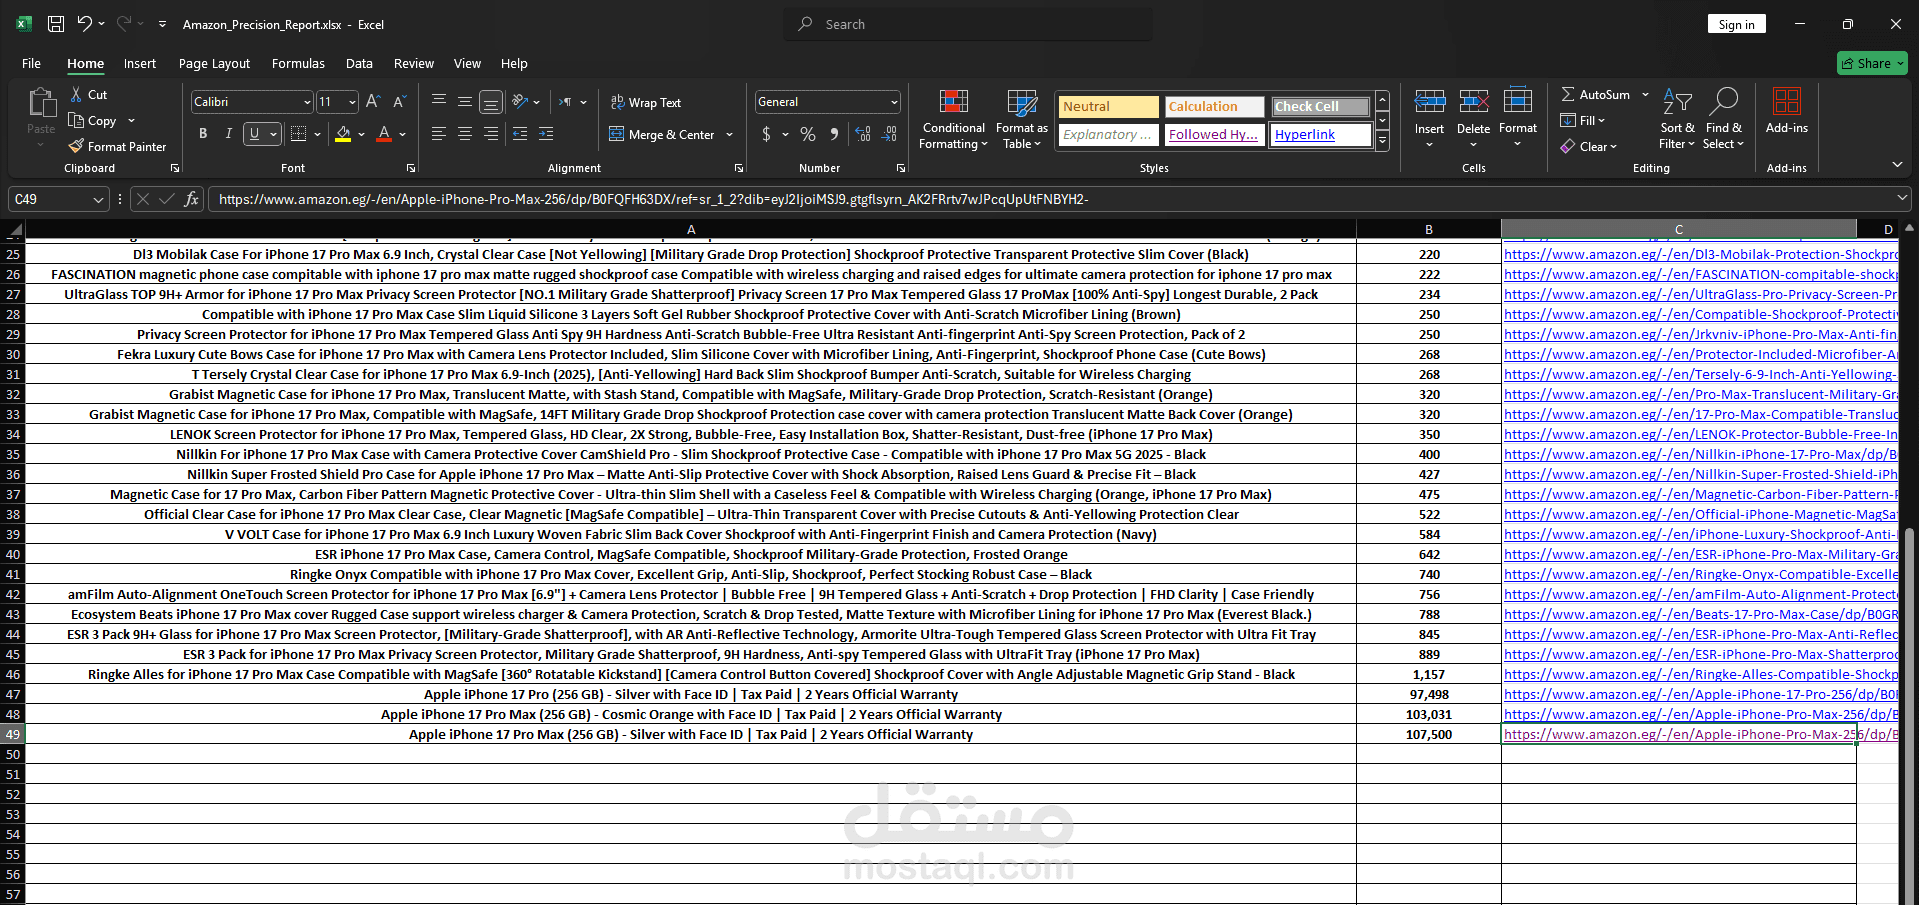Open the Dl3-Mobilak link in row 25

(x=1700, y=254)
